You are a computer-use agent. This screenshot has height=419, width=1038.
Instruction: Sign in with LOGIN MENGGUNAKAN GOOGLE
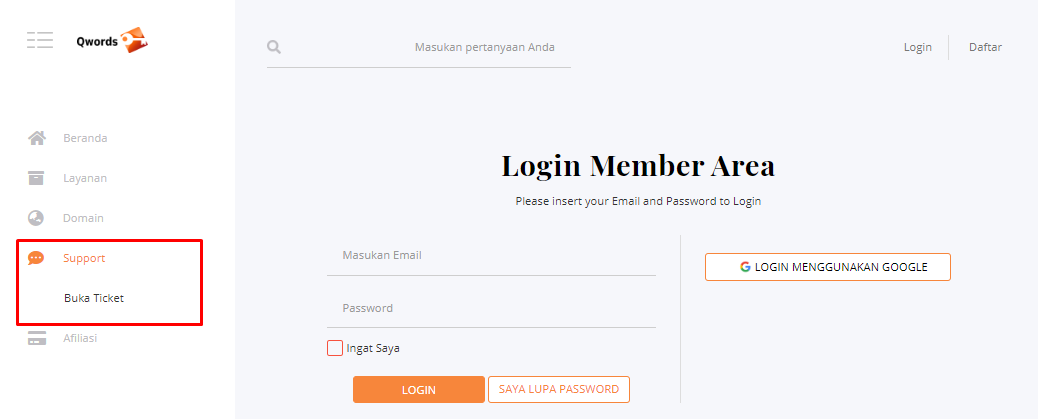click(827, 267)
